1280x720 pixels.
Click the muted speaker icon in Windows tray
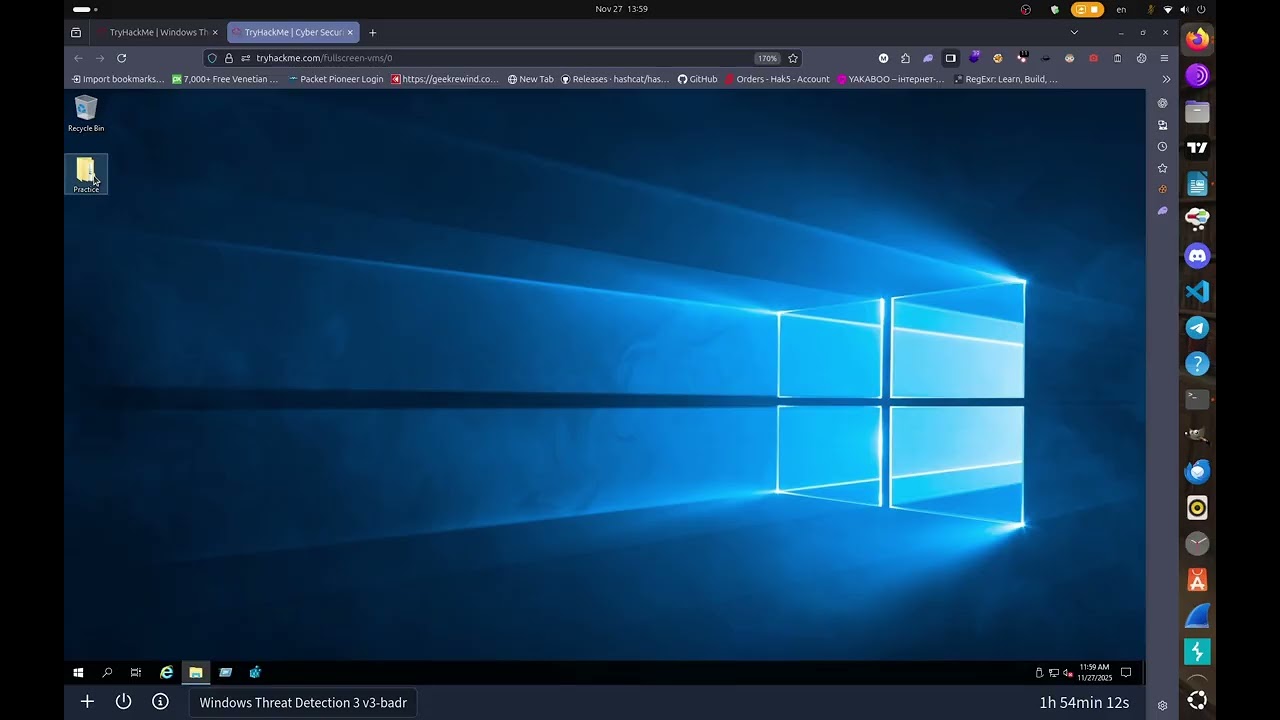click(x=1068, y=673)
